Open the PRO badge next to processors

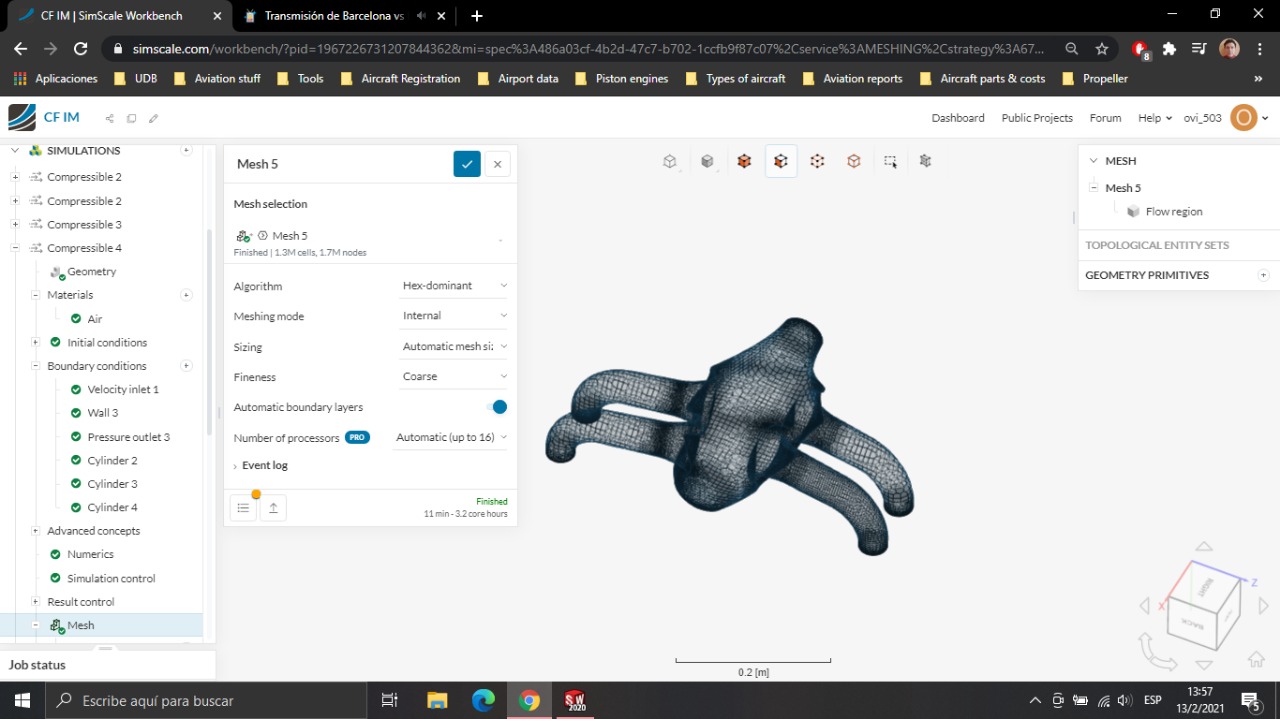pyautogui.click(x=357, y=437)
